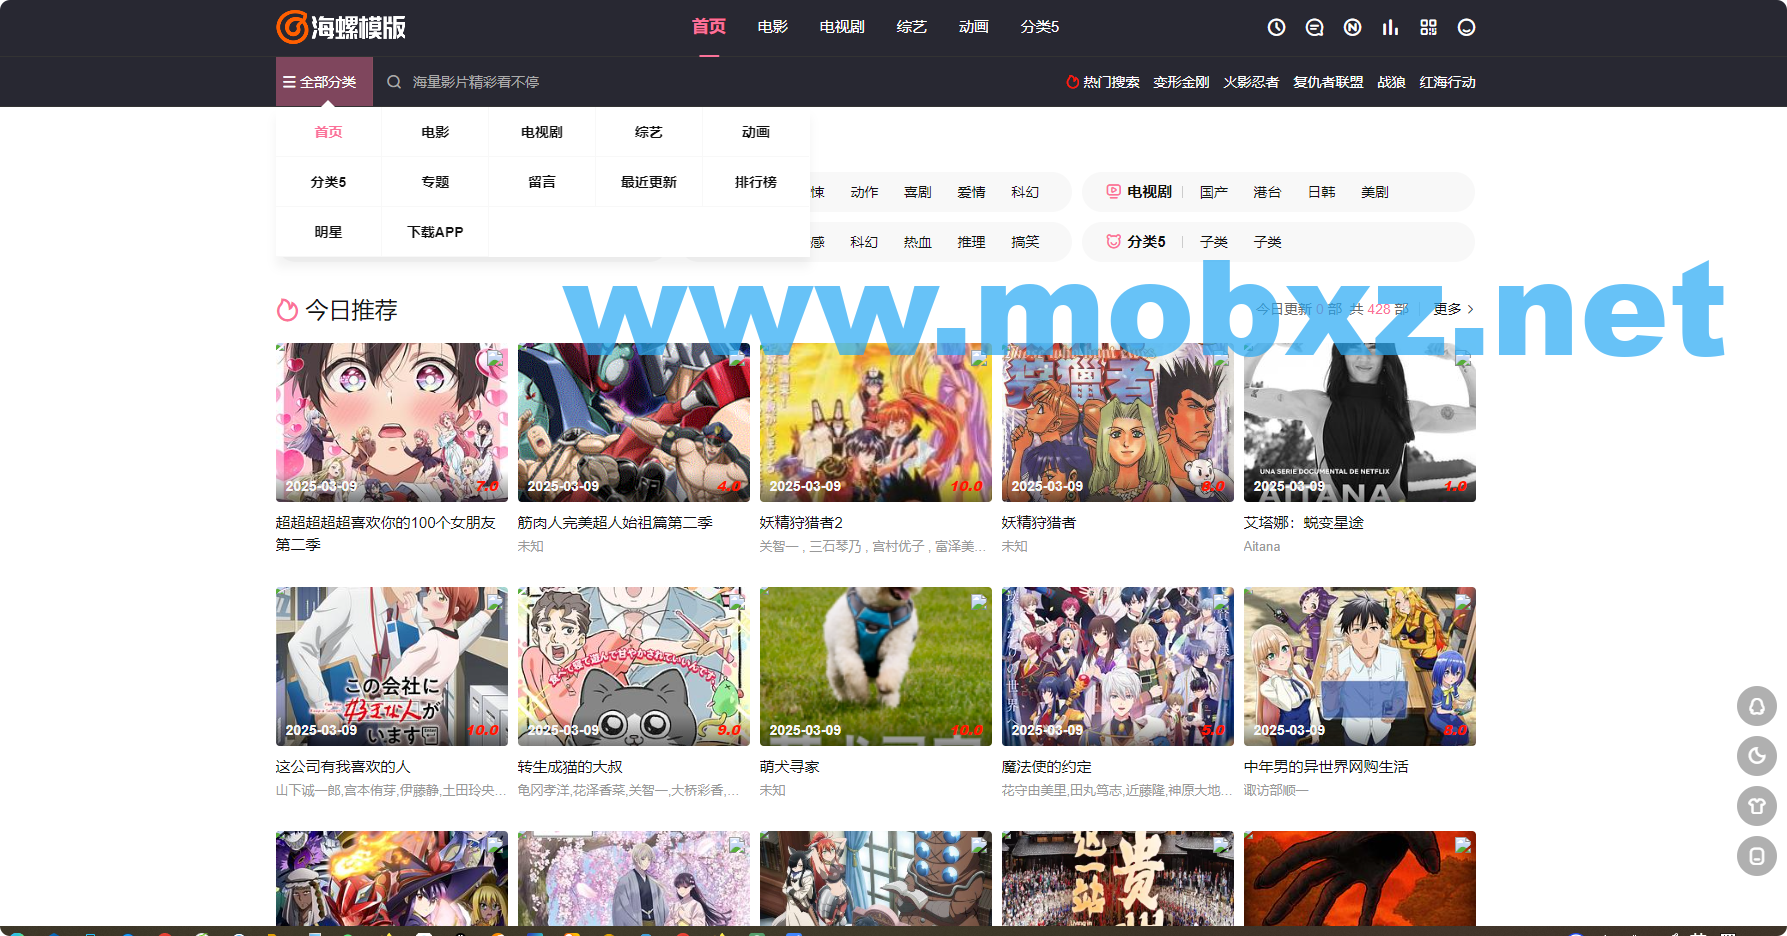The image size is (1787, 936).
Task: Click the 电视剧 category TV icon
Action: pos(1113,191)
